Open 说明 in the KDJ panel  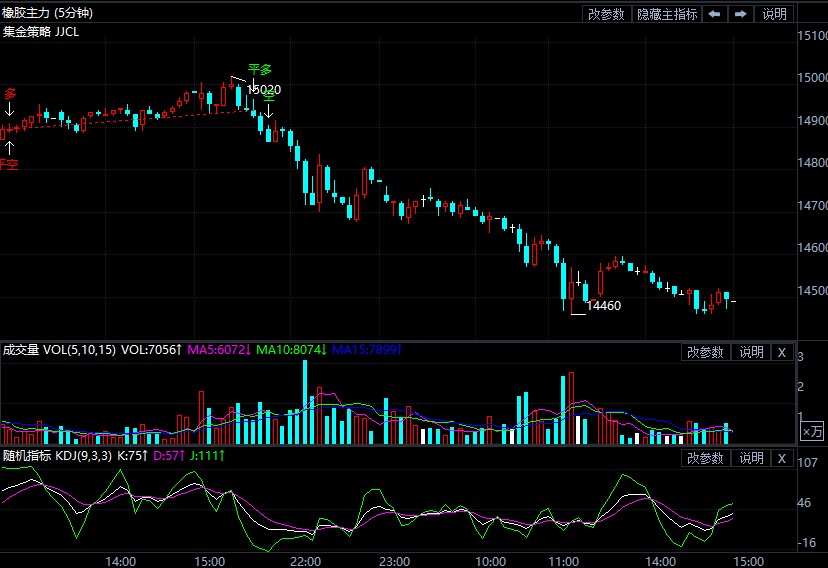[x=750, y=458]
